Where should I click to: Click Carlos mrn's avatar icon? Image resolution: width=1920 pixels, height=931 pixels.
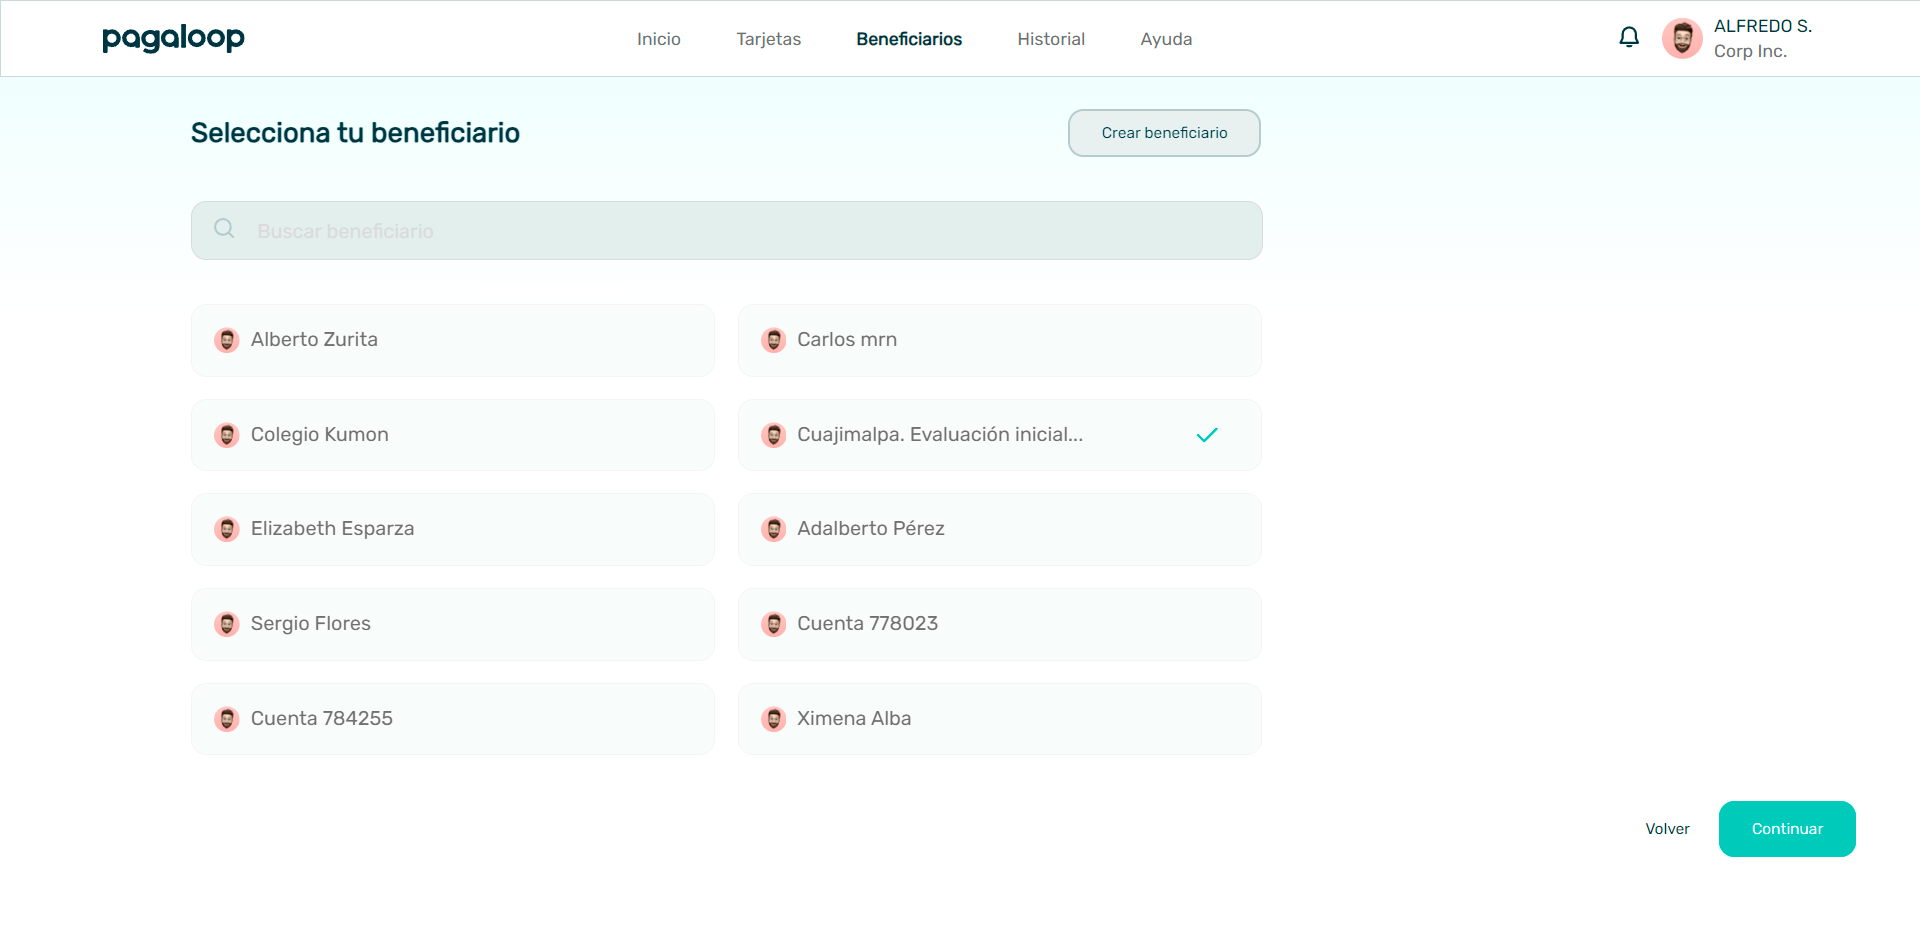click(x=773, y=340)
